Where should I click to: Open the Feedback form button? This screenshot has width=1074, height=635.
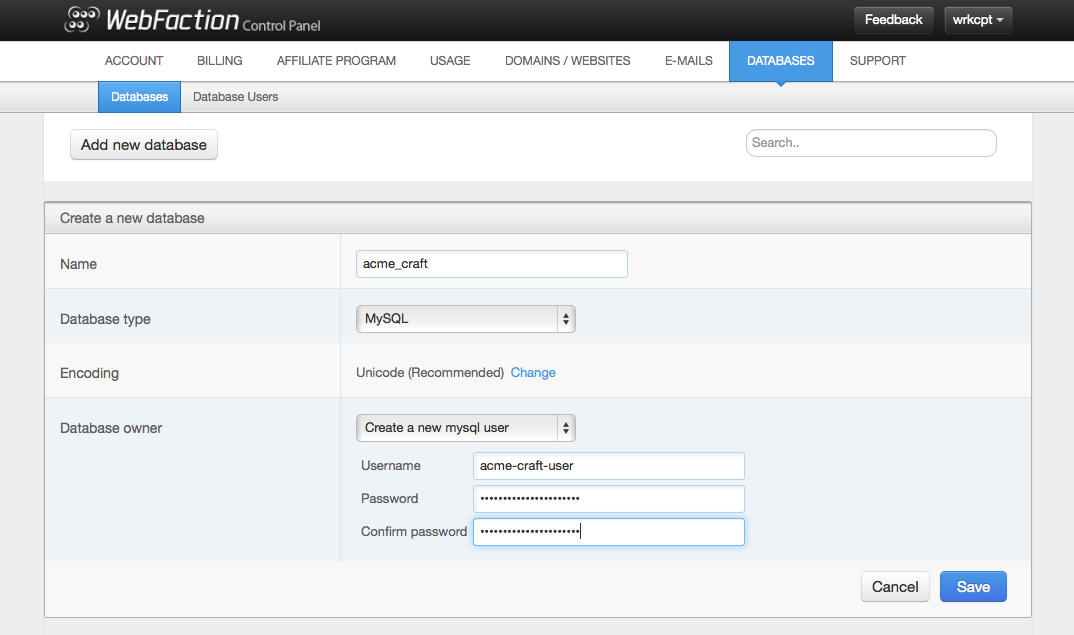point(893,20)
